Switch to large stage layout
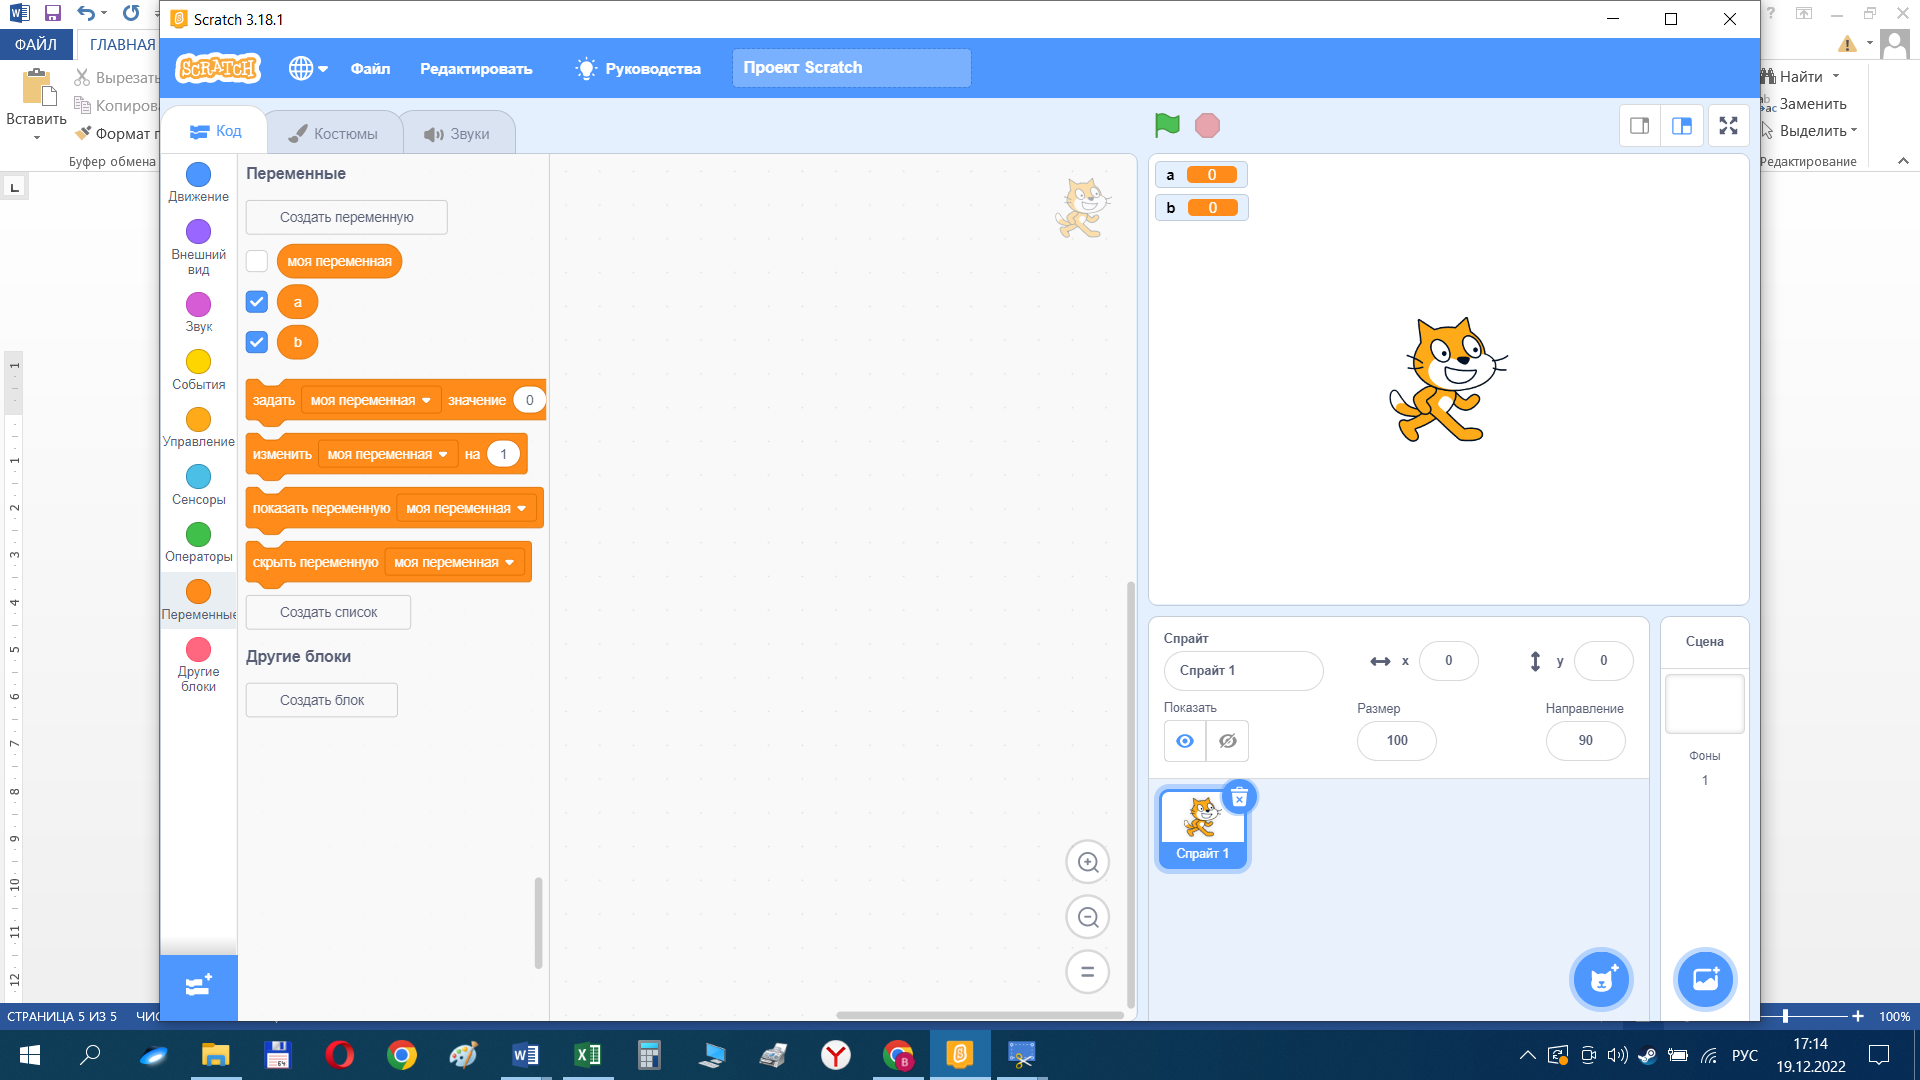Screen dimensions: 1920x1080 [x=1682, y=126]
